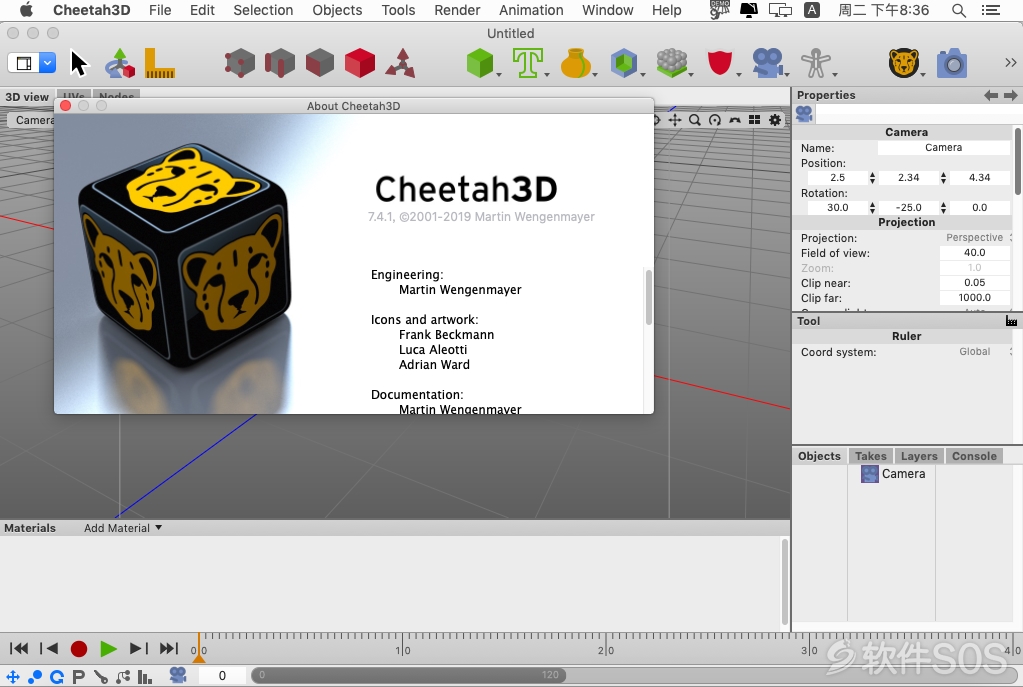The width and height of the screenshot is (1023, 687).
Task: Switch to the Takes tab
Action: (870, 456)
